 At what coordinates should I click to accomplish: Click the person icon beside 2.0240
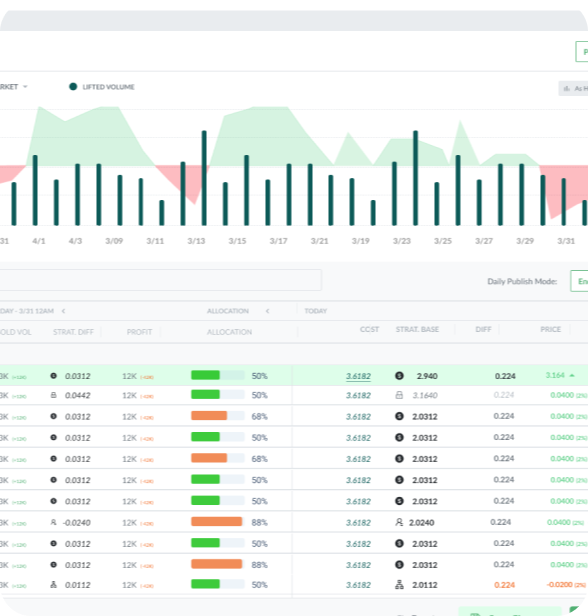coord(399,522)
